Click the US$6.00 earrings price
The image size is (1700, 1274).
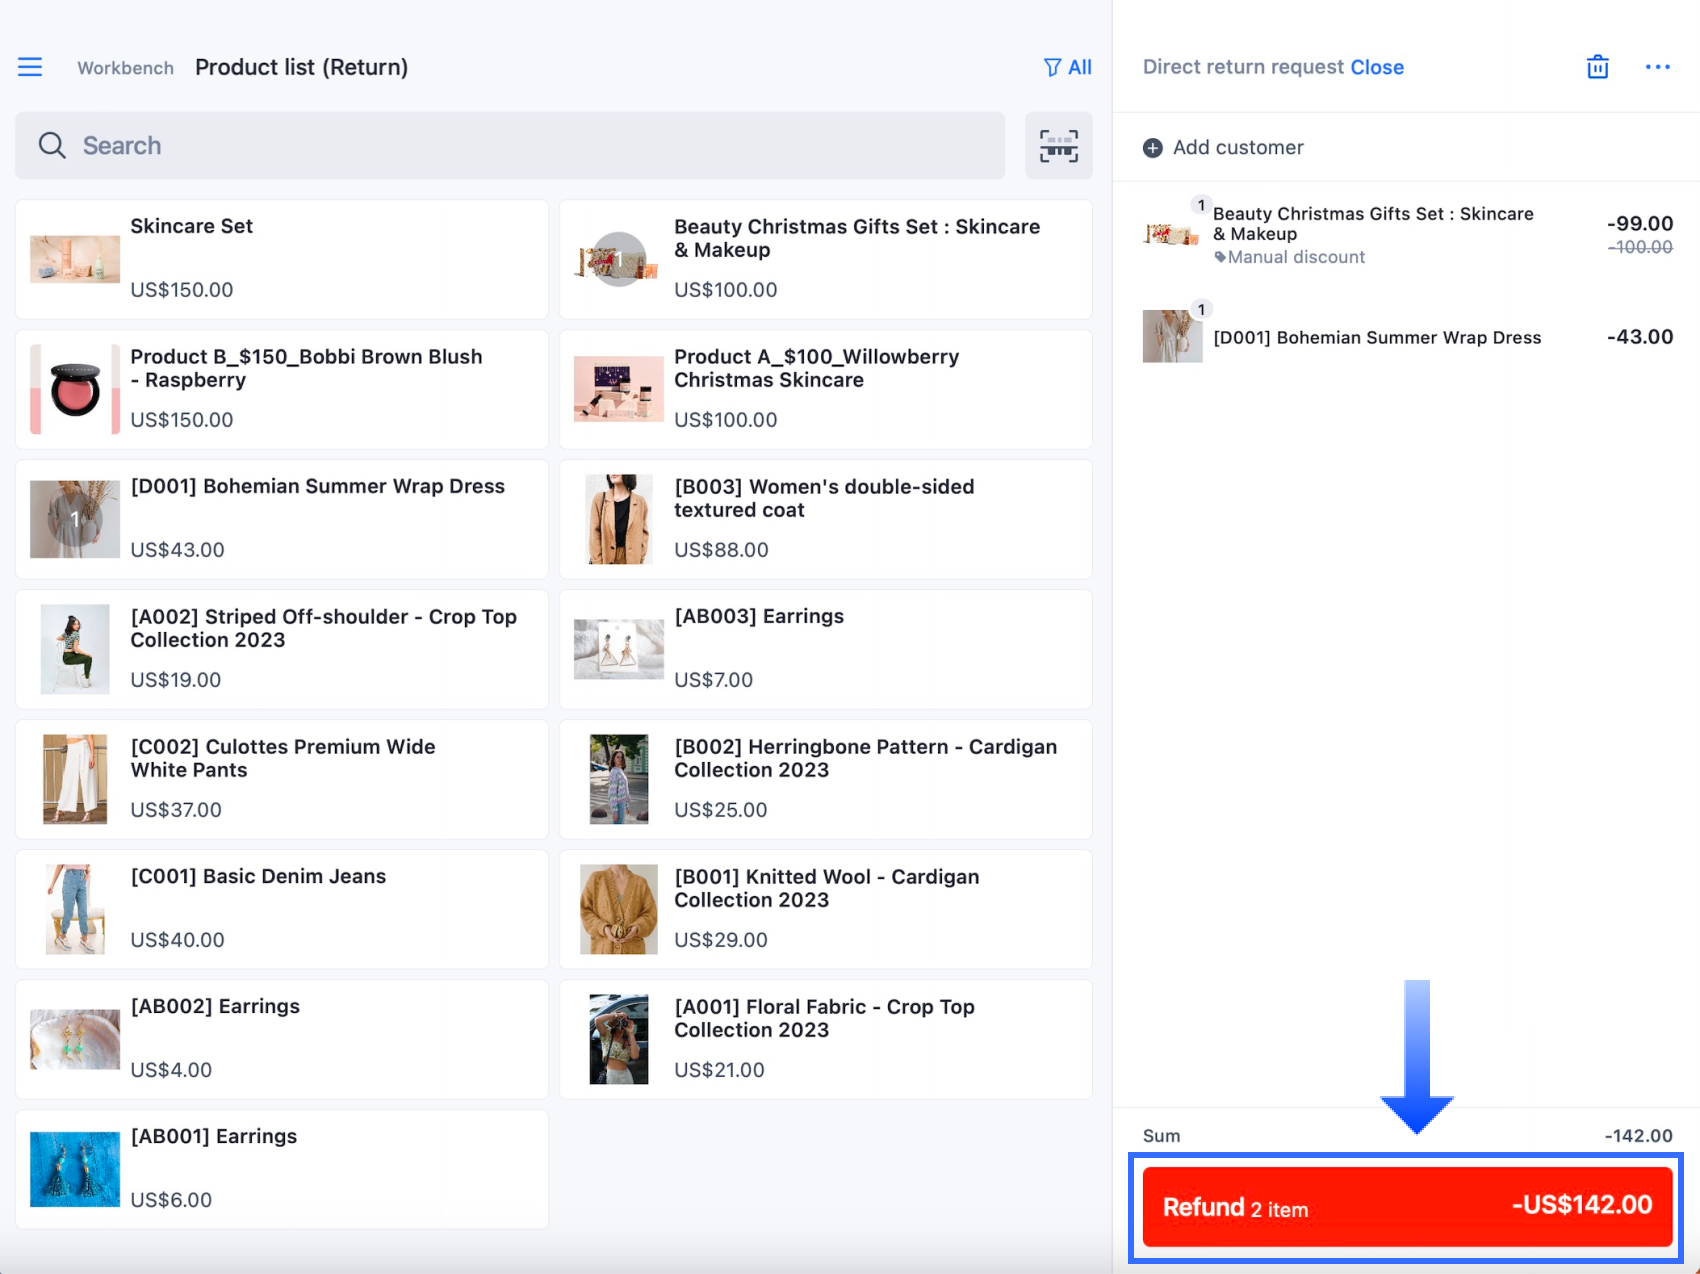pyautogui.click(x=171, y=1200)
